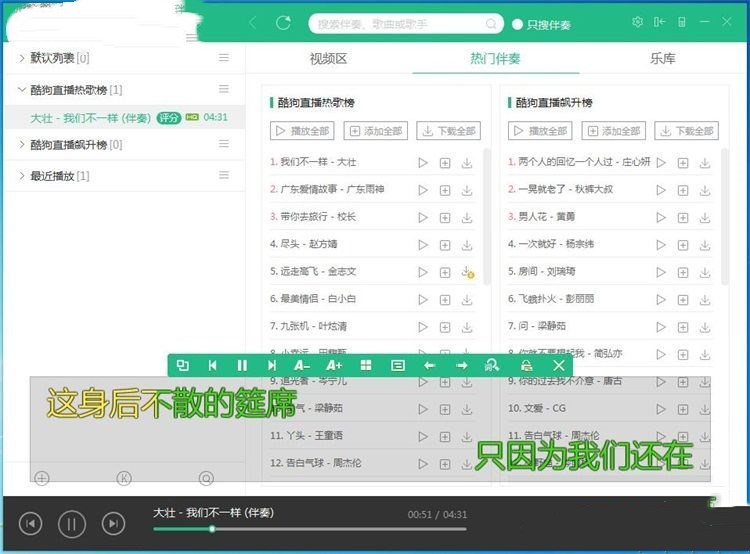This screenshot has height=554, width=750.
Task: Add 广东爱情故事 to playlist
Action: click(445, 190)
